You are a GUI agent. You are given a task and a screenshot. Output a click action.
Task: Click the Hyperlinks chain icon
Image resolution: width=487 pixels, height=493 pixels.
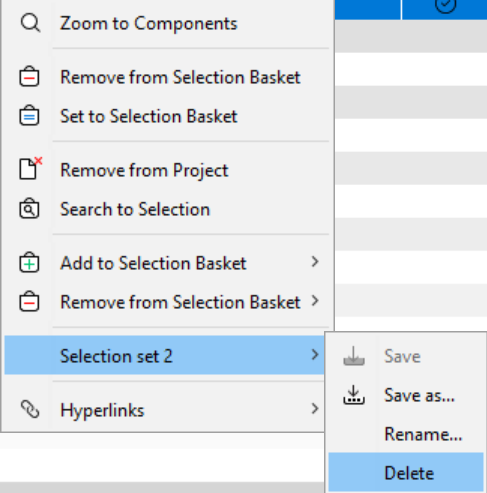click(x=30, y=409)
